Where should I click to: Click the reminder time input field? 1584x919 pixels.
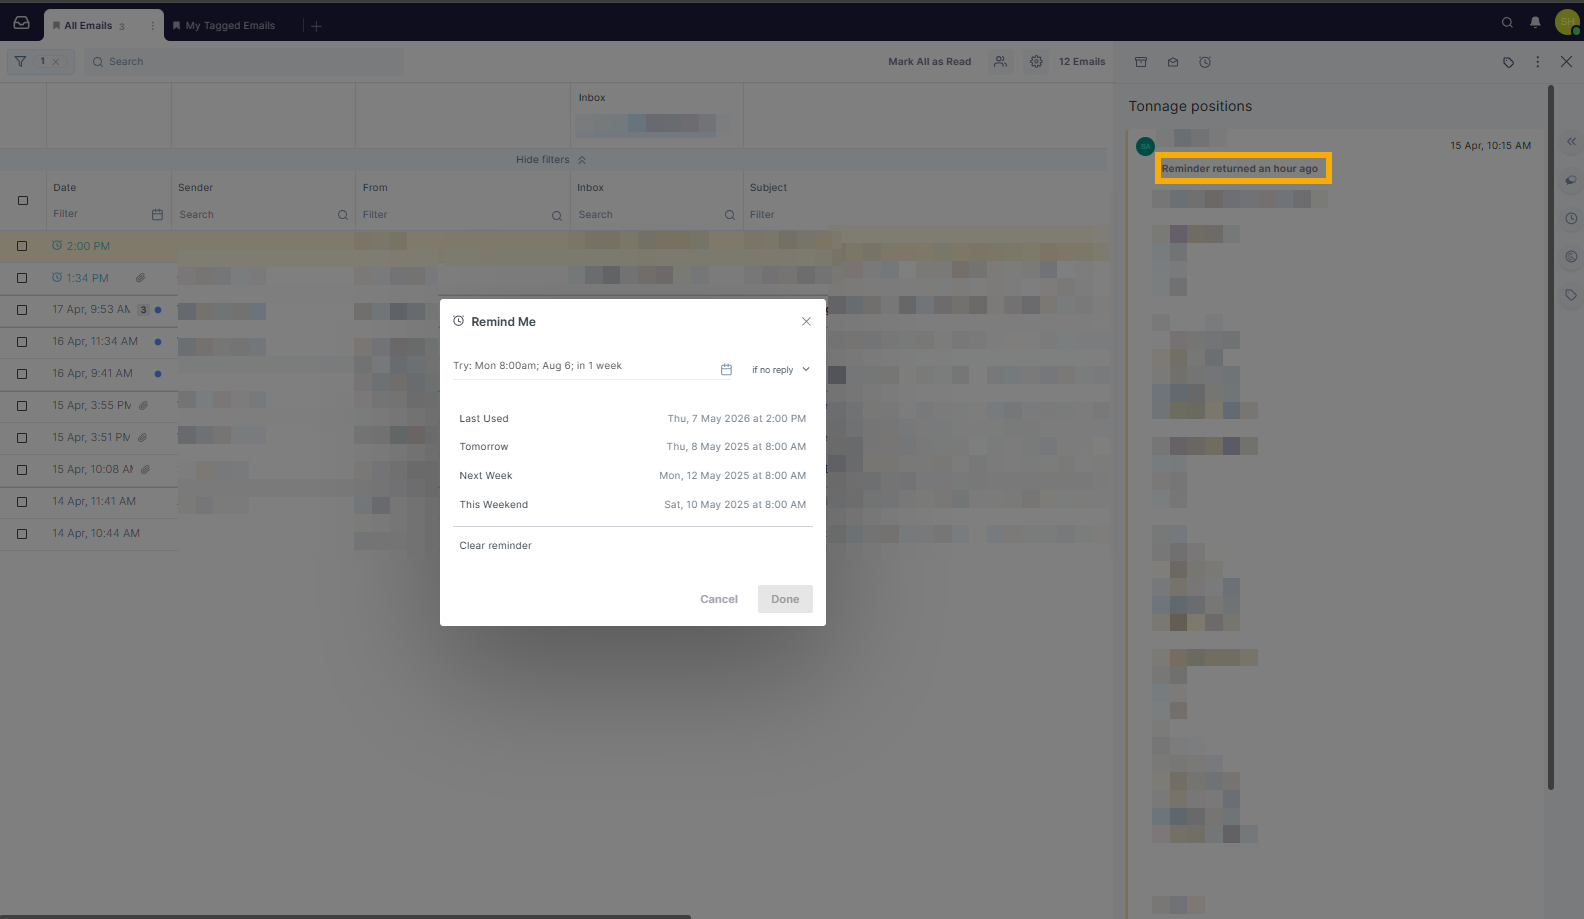[x=583, y=366]
